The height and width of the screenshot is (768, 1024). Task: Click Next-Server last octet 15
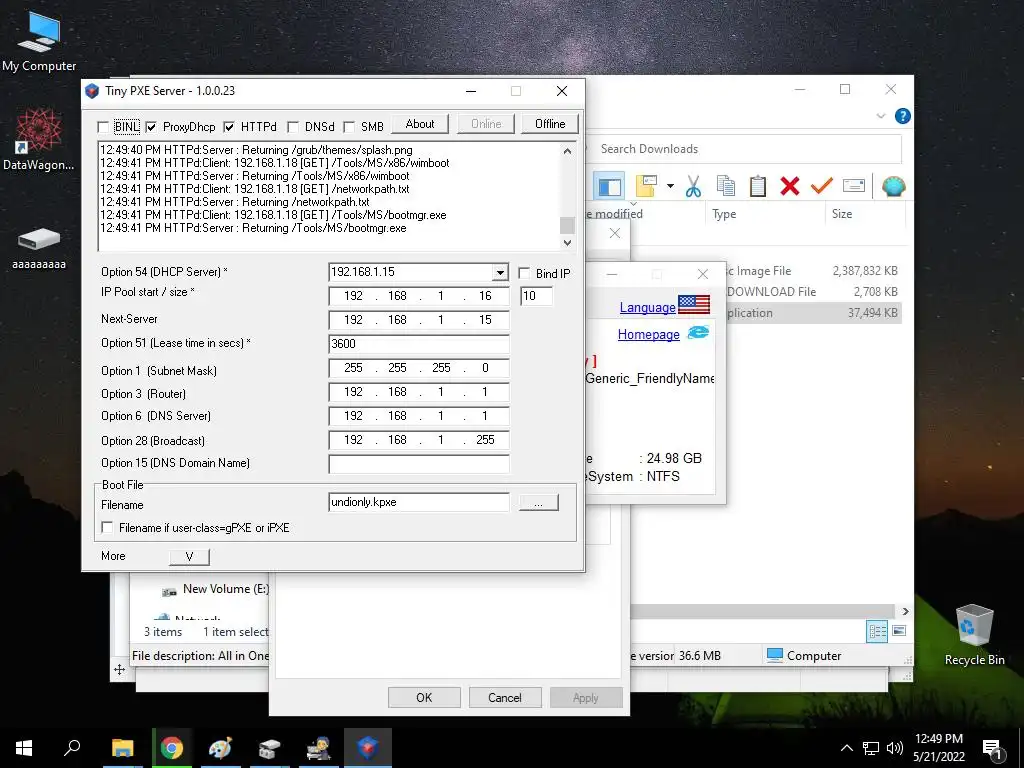(485, 320)
